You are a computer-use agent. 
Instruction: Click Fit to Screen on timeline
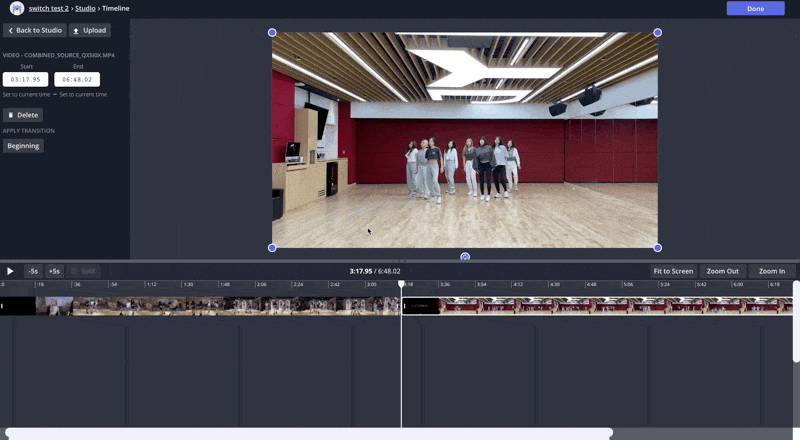click(x=673, y=271)
